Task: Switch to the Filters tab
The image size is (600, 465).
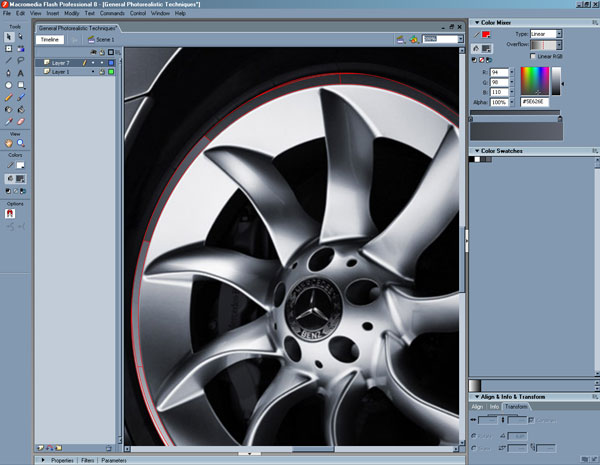Action: point(87,460)
